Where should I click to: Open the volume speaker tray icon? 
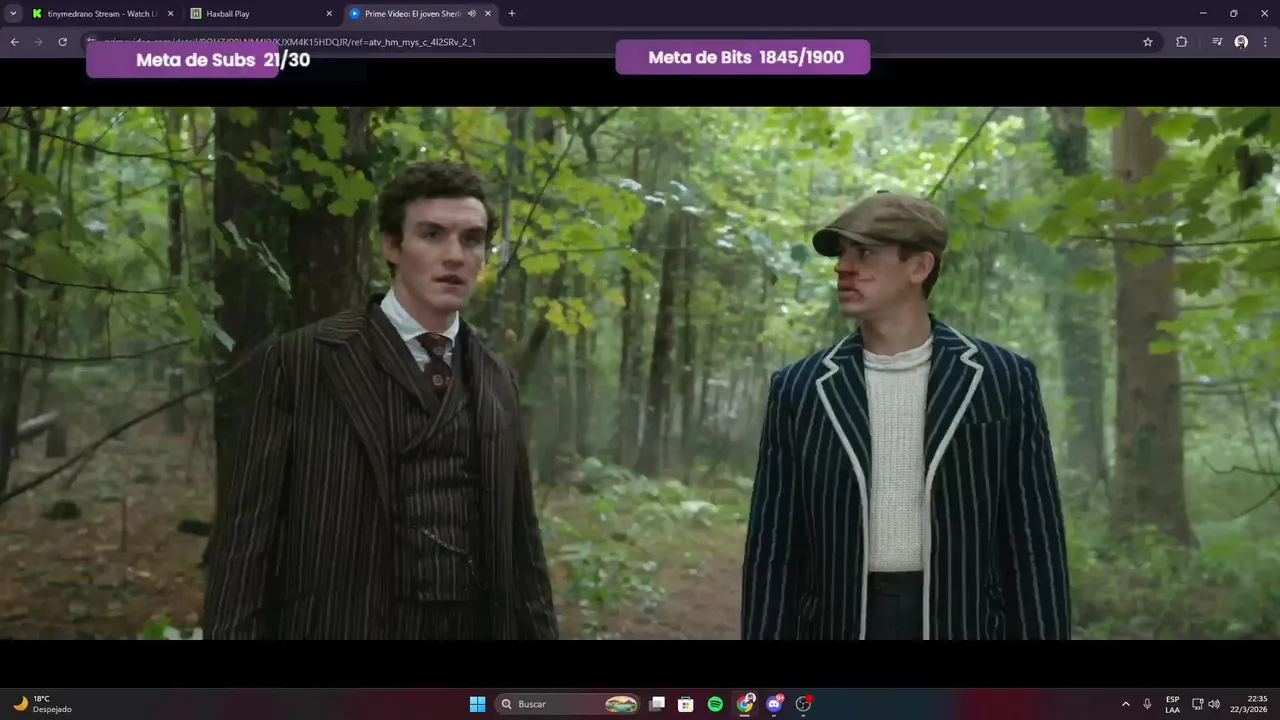tap(1214, 704)
